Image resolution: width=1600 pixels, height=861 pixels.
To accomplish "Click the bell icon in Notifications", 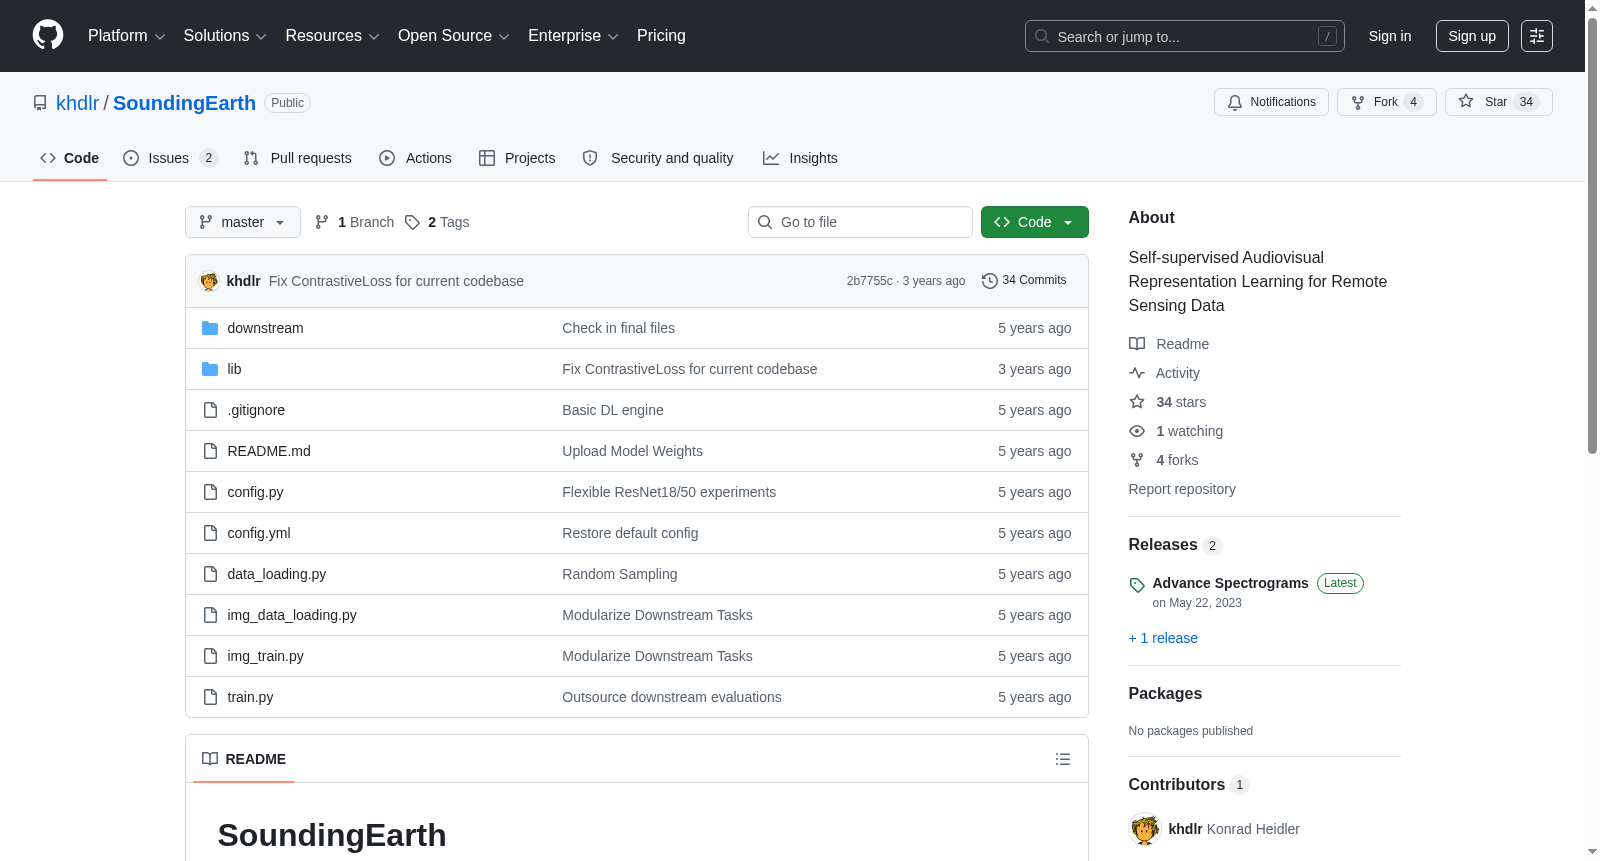I will click(x=1235, y=102).
